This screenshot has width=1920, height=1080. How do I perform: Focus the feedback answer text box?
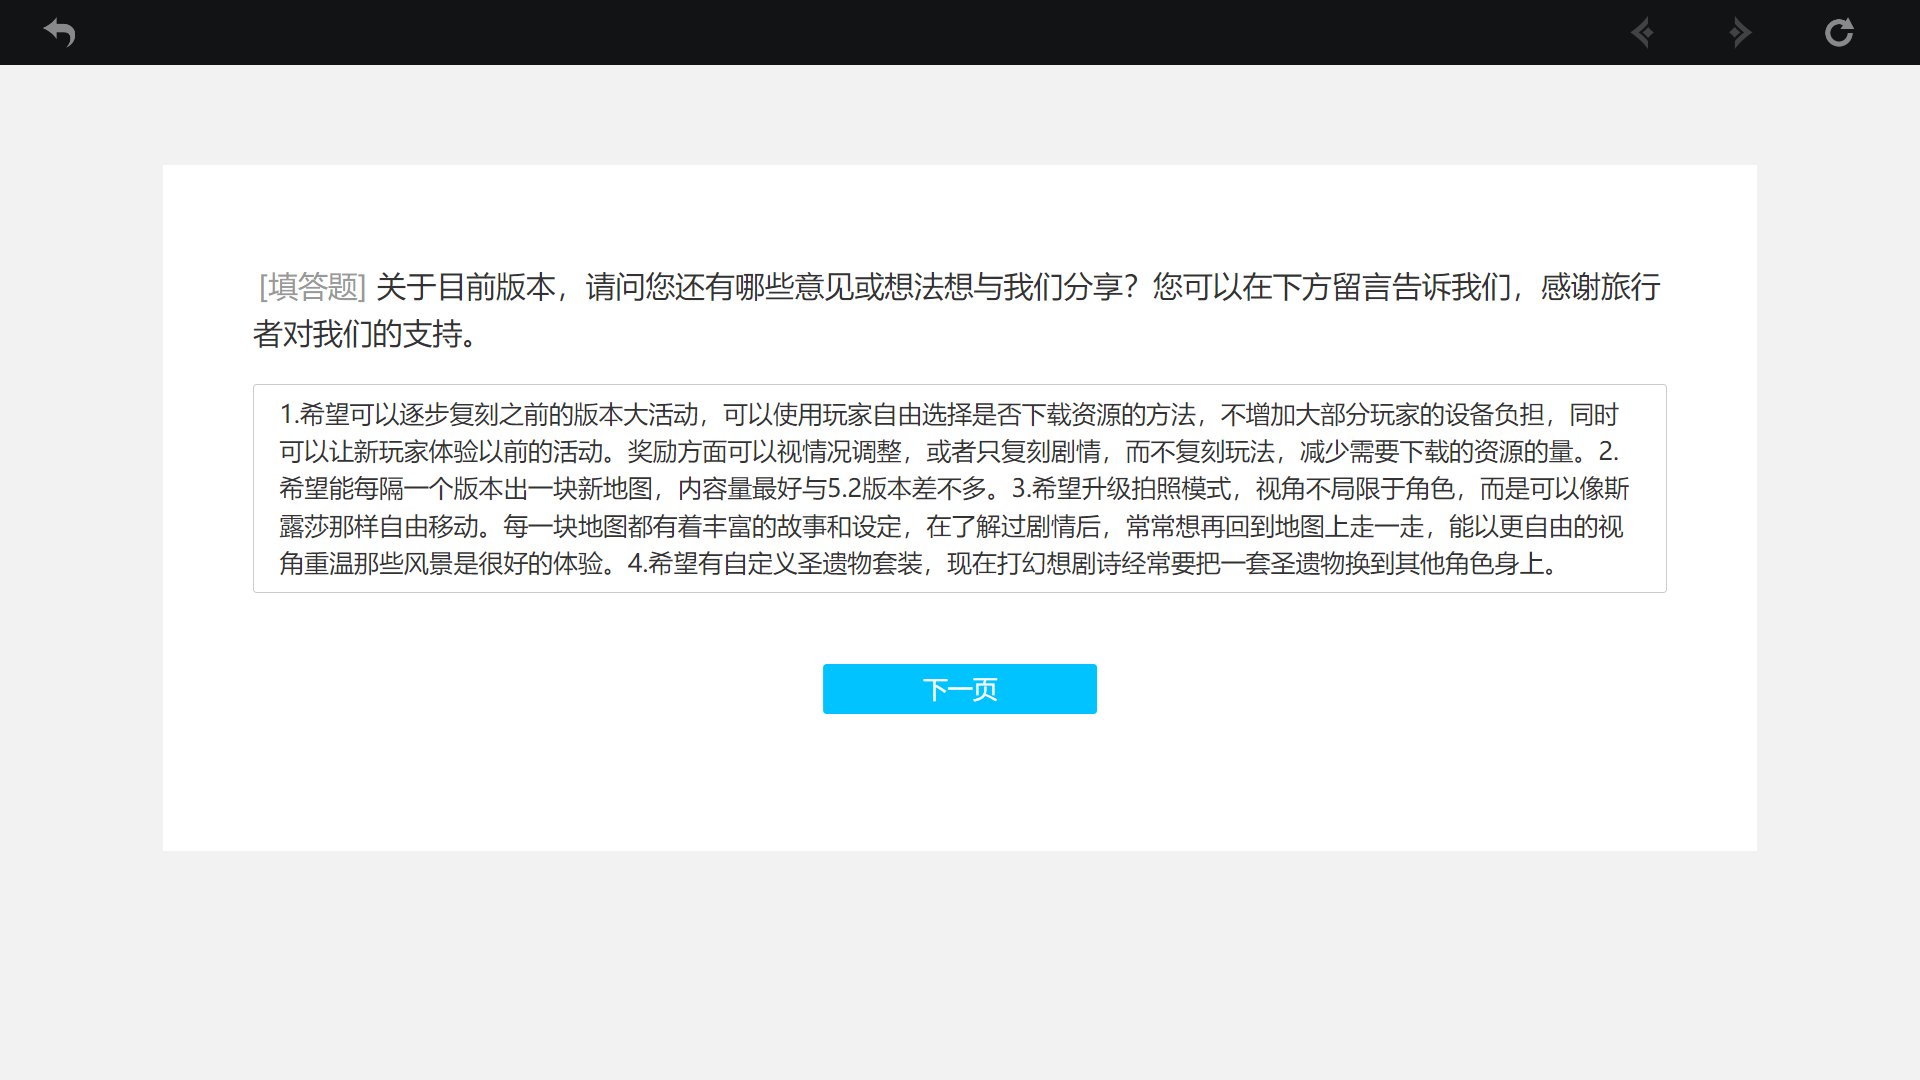959,488
